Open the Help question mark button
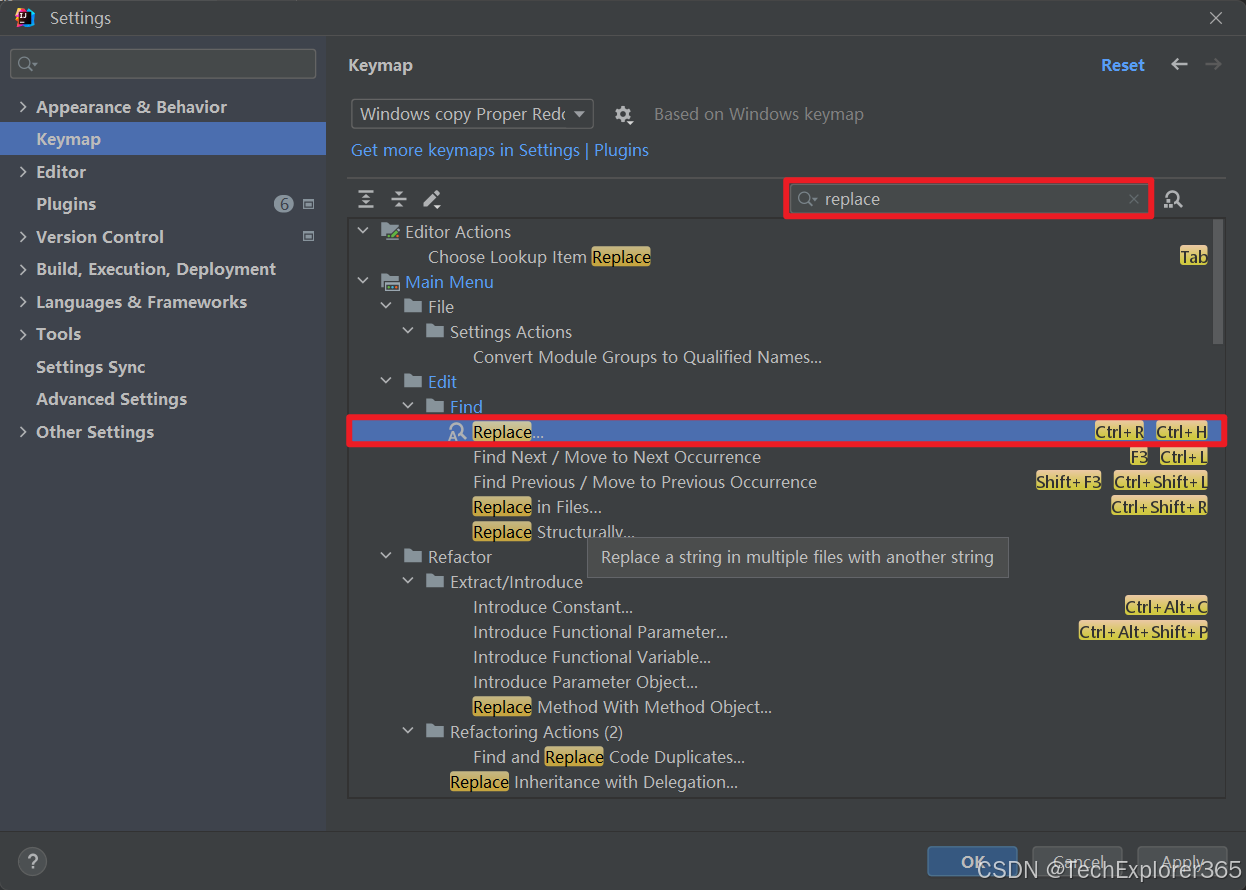 (32, 860)
